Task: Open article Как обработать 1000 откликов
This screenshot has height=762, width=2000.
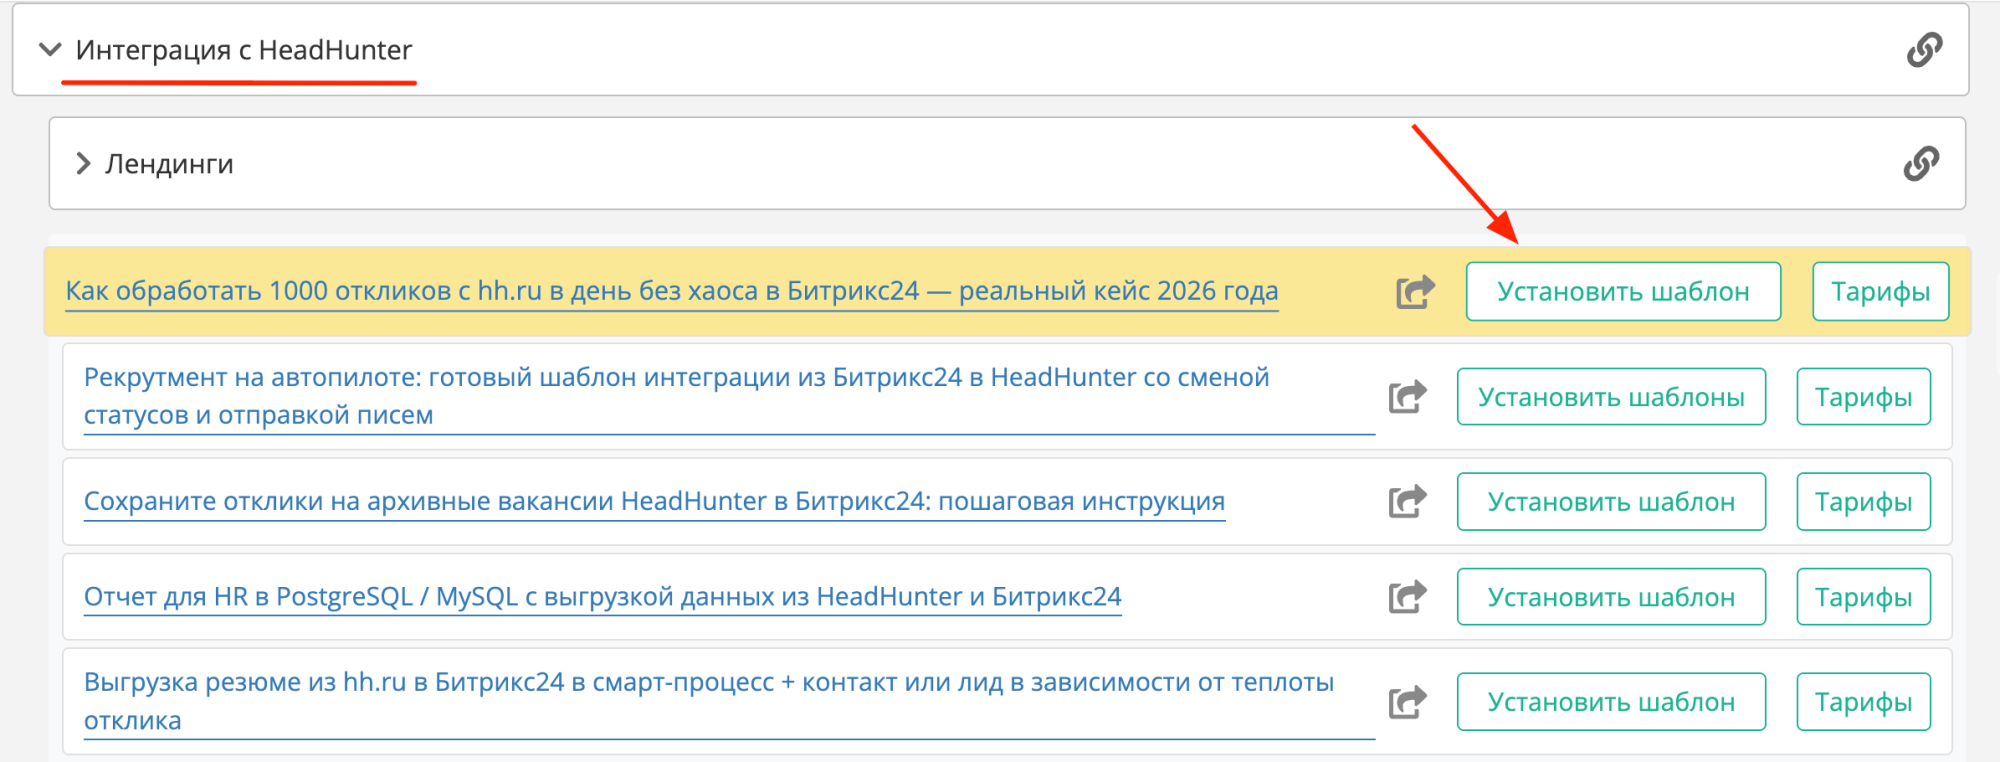Action: [671, 291]
